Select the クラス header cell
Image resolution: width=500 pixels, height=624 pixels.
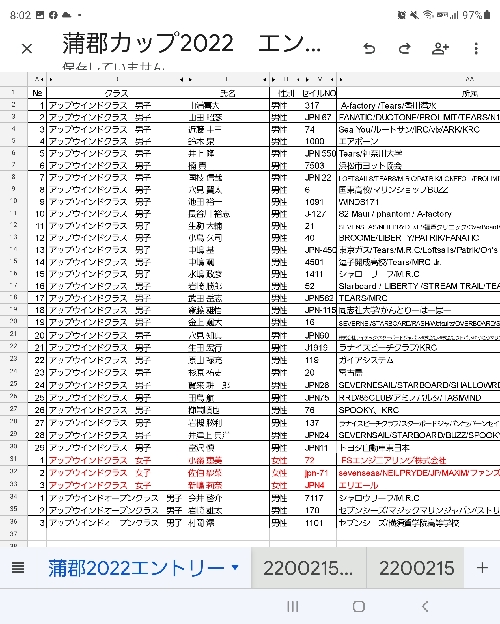click(116, 93)
